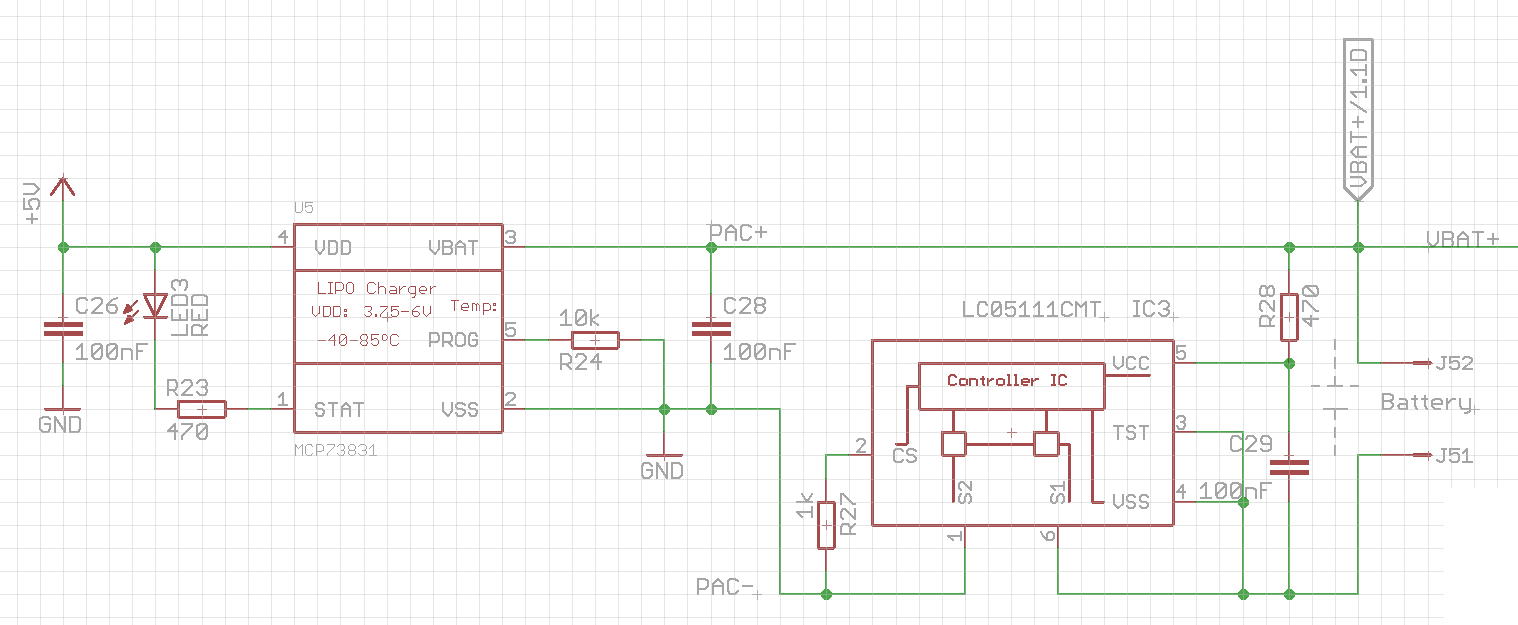Click the S2 MOSFET switch square

click(954, 443)
